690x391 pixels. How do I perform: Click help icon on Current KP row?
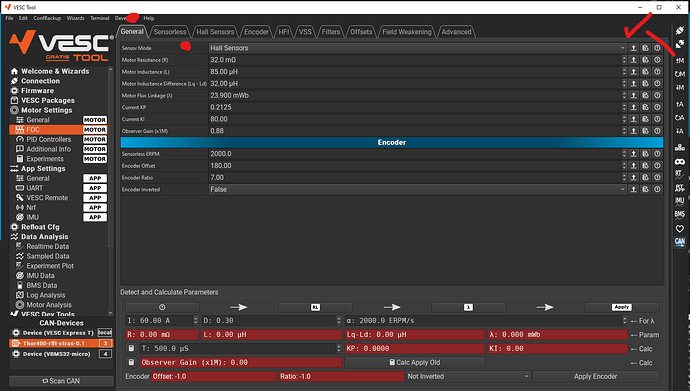657,107
